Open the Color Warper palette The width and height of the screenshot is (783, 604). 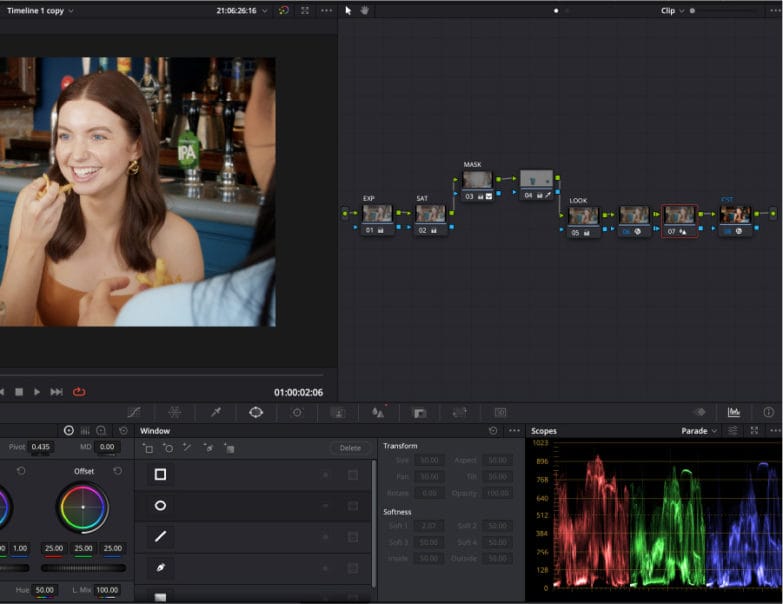pyautogui.click(x=174, y=412)
